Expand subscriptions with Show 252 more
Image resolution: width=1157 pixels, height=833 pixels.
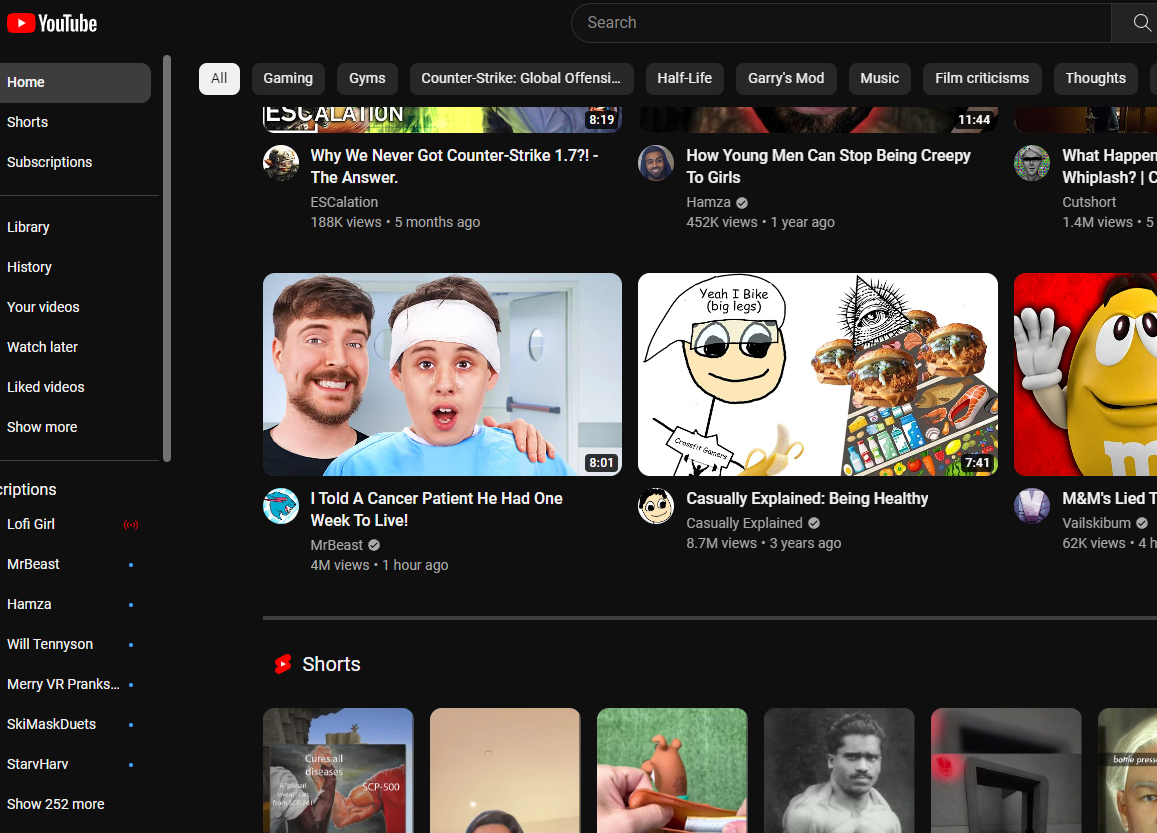(56, 804)
